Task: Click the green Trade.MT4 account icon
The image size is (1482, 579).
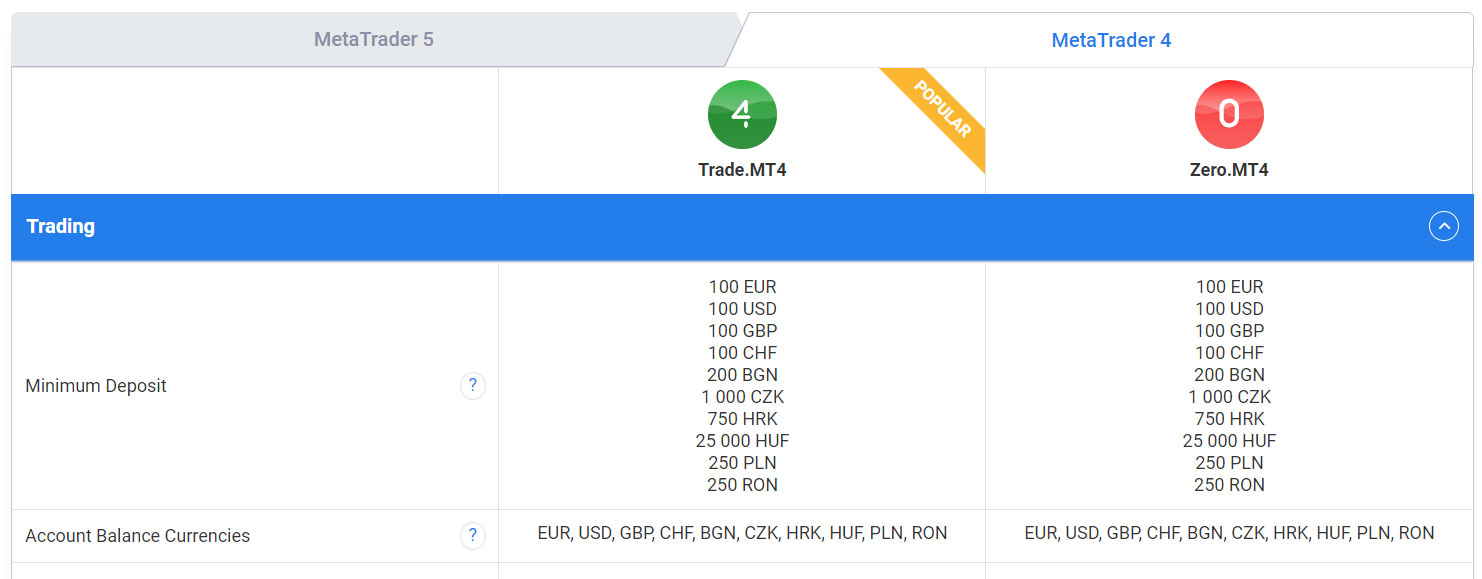Action: [x=742, y=115]
